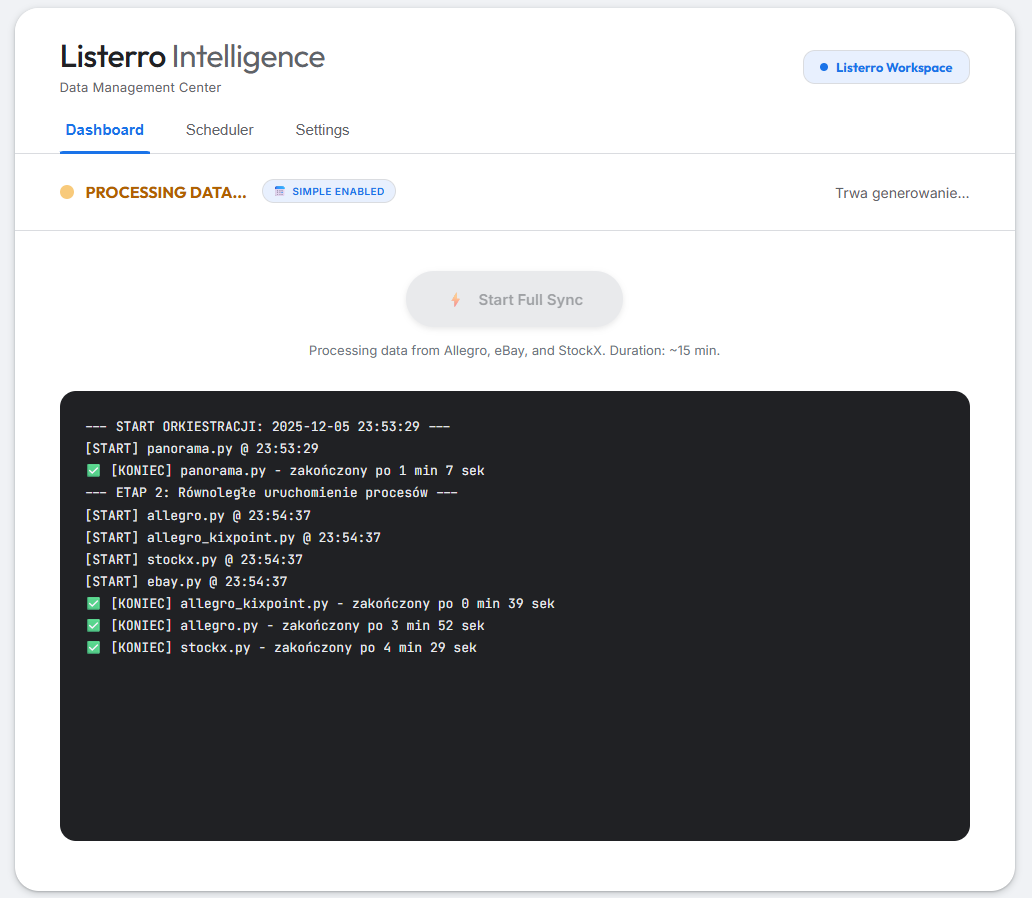
Task: Toggle the allegro.py completion checkmark
Action: pos(93,624)
